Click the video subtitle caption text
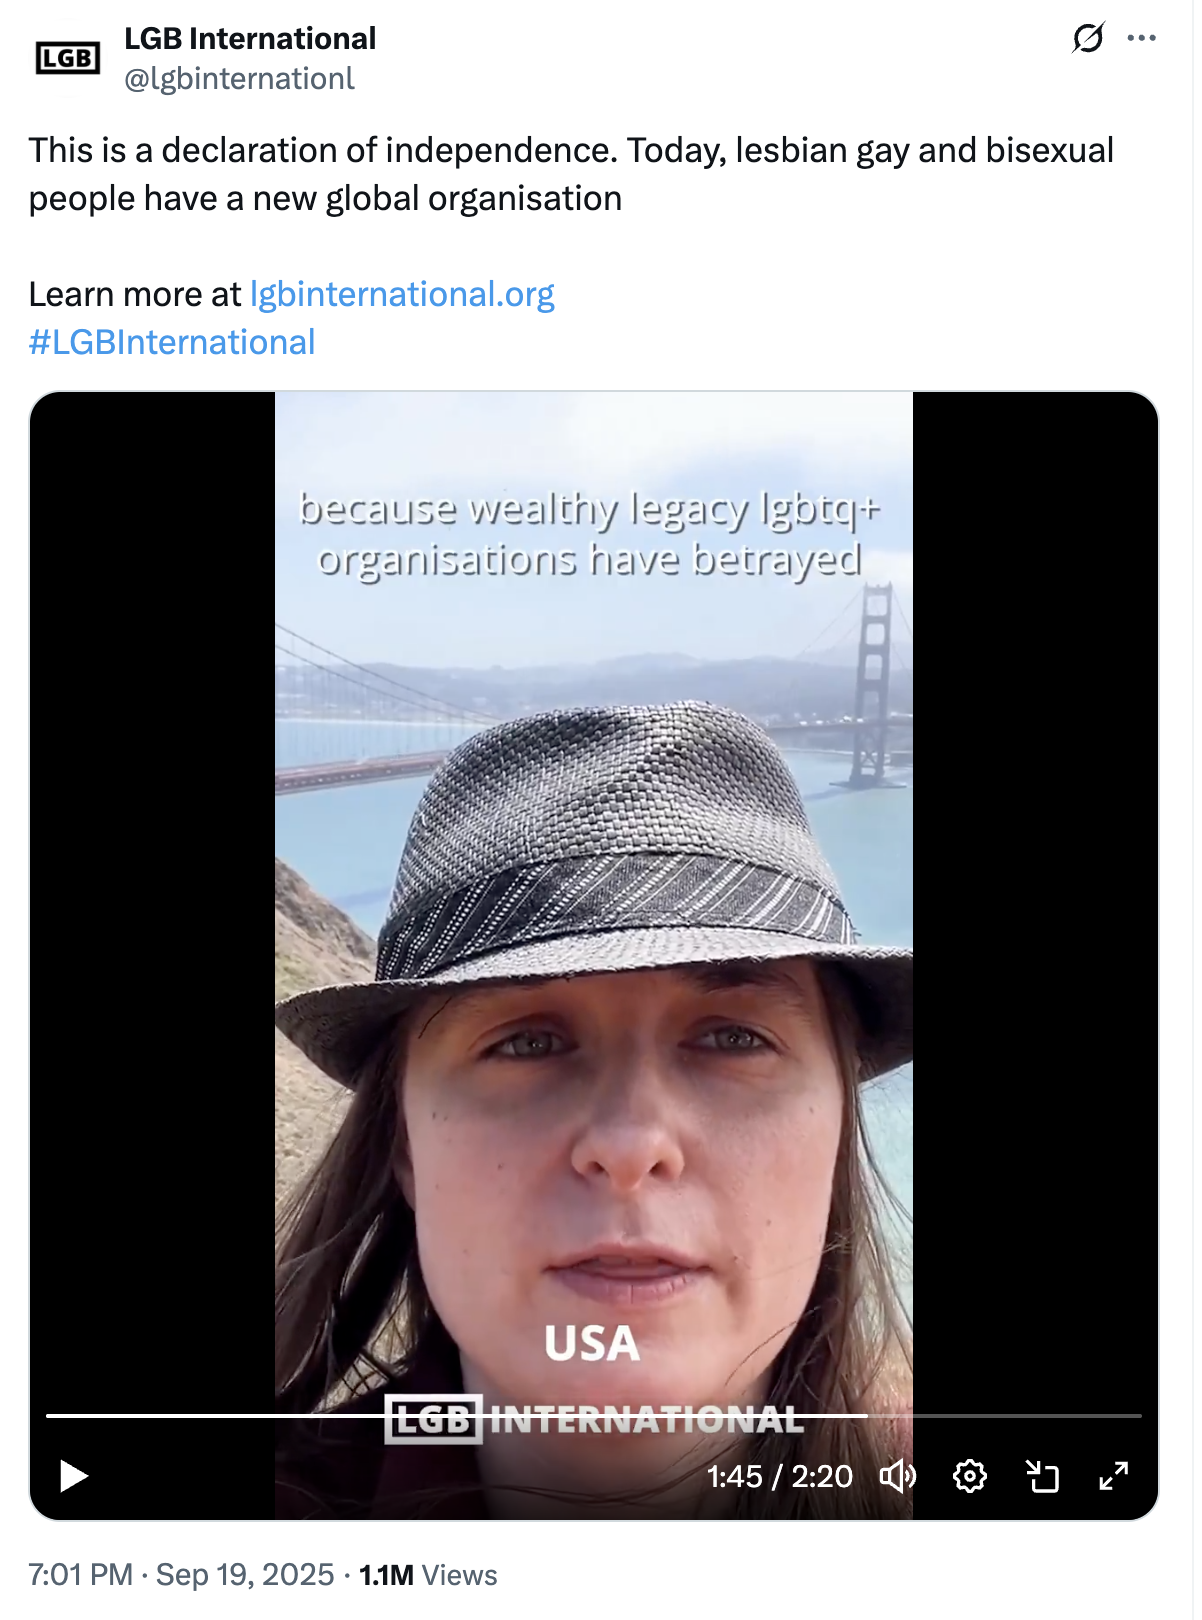The width and height of the screenshot is (1202, 1620). [590, 535]
